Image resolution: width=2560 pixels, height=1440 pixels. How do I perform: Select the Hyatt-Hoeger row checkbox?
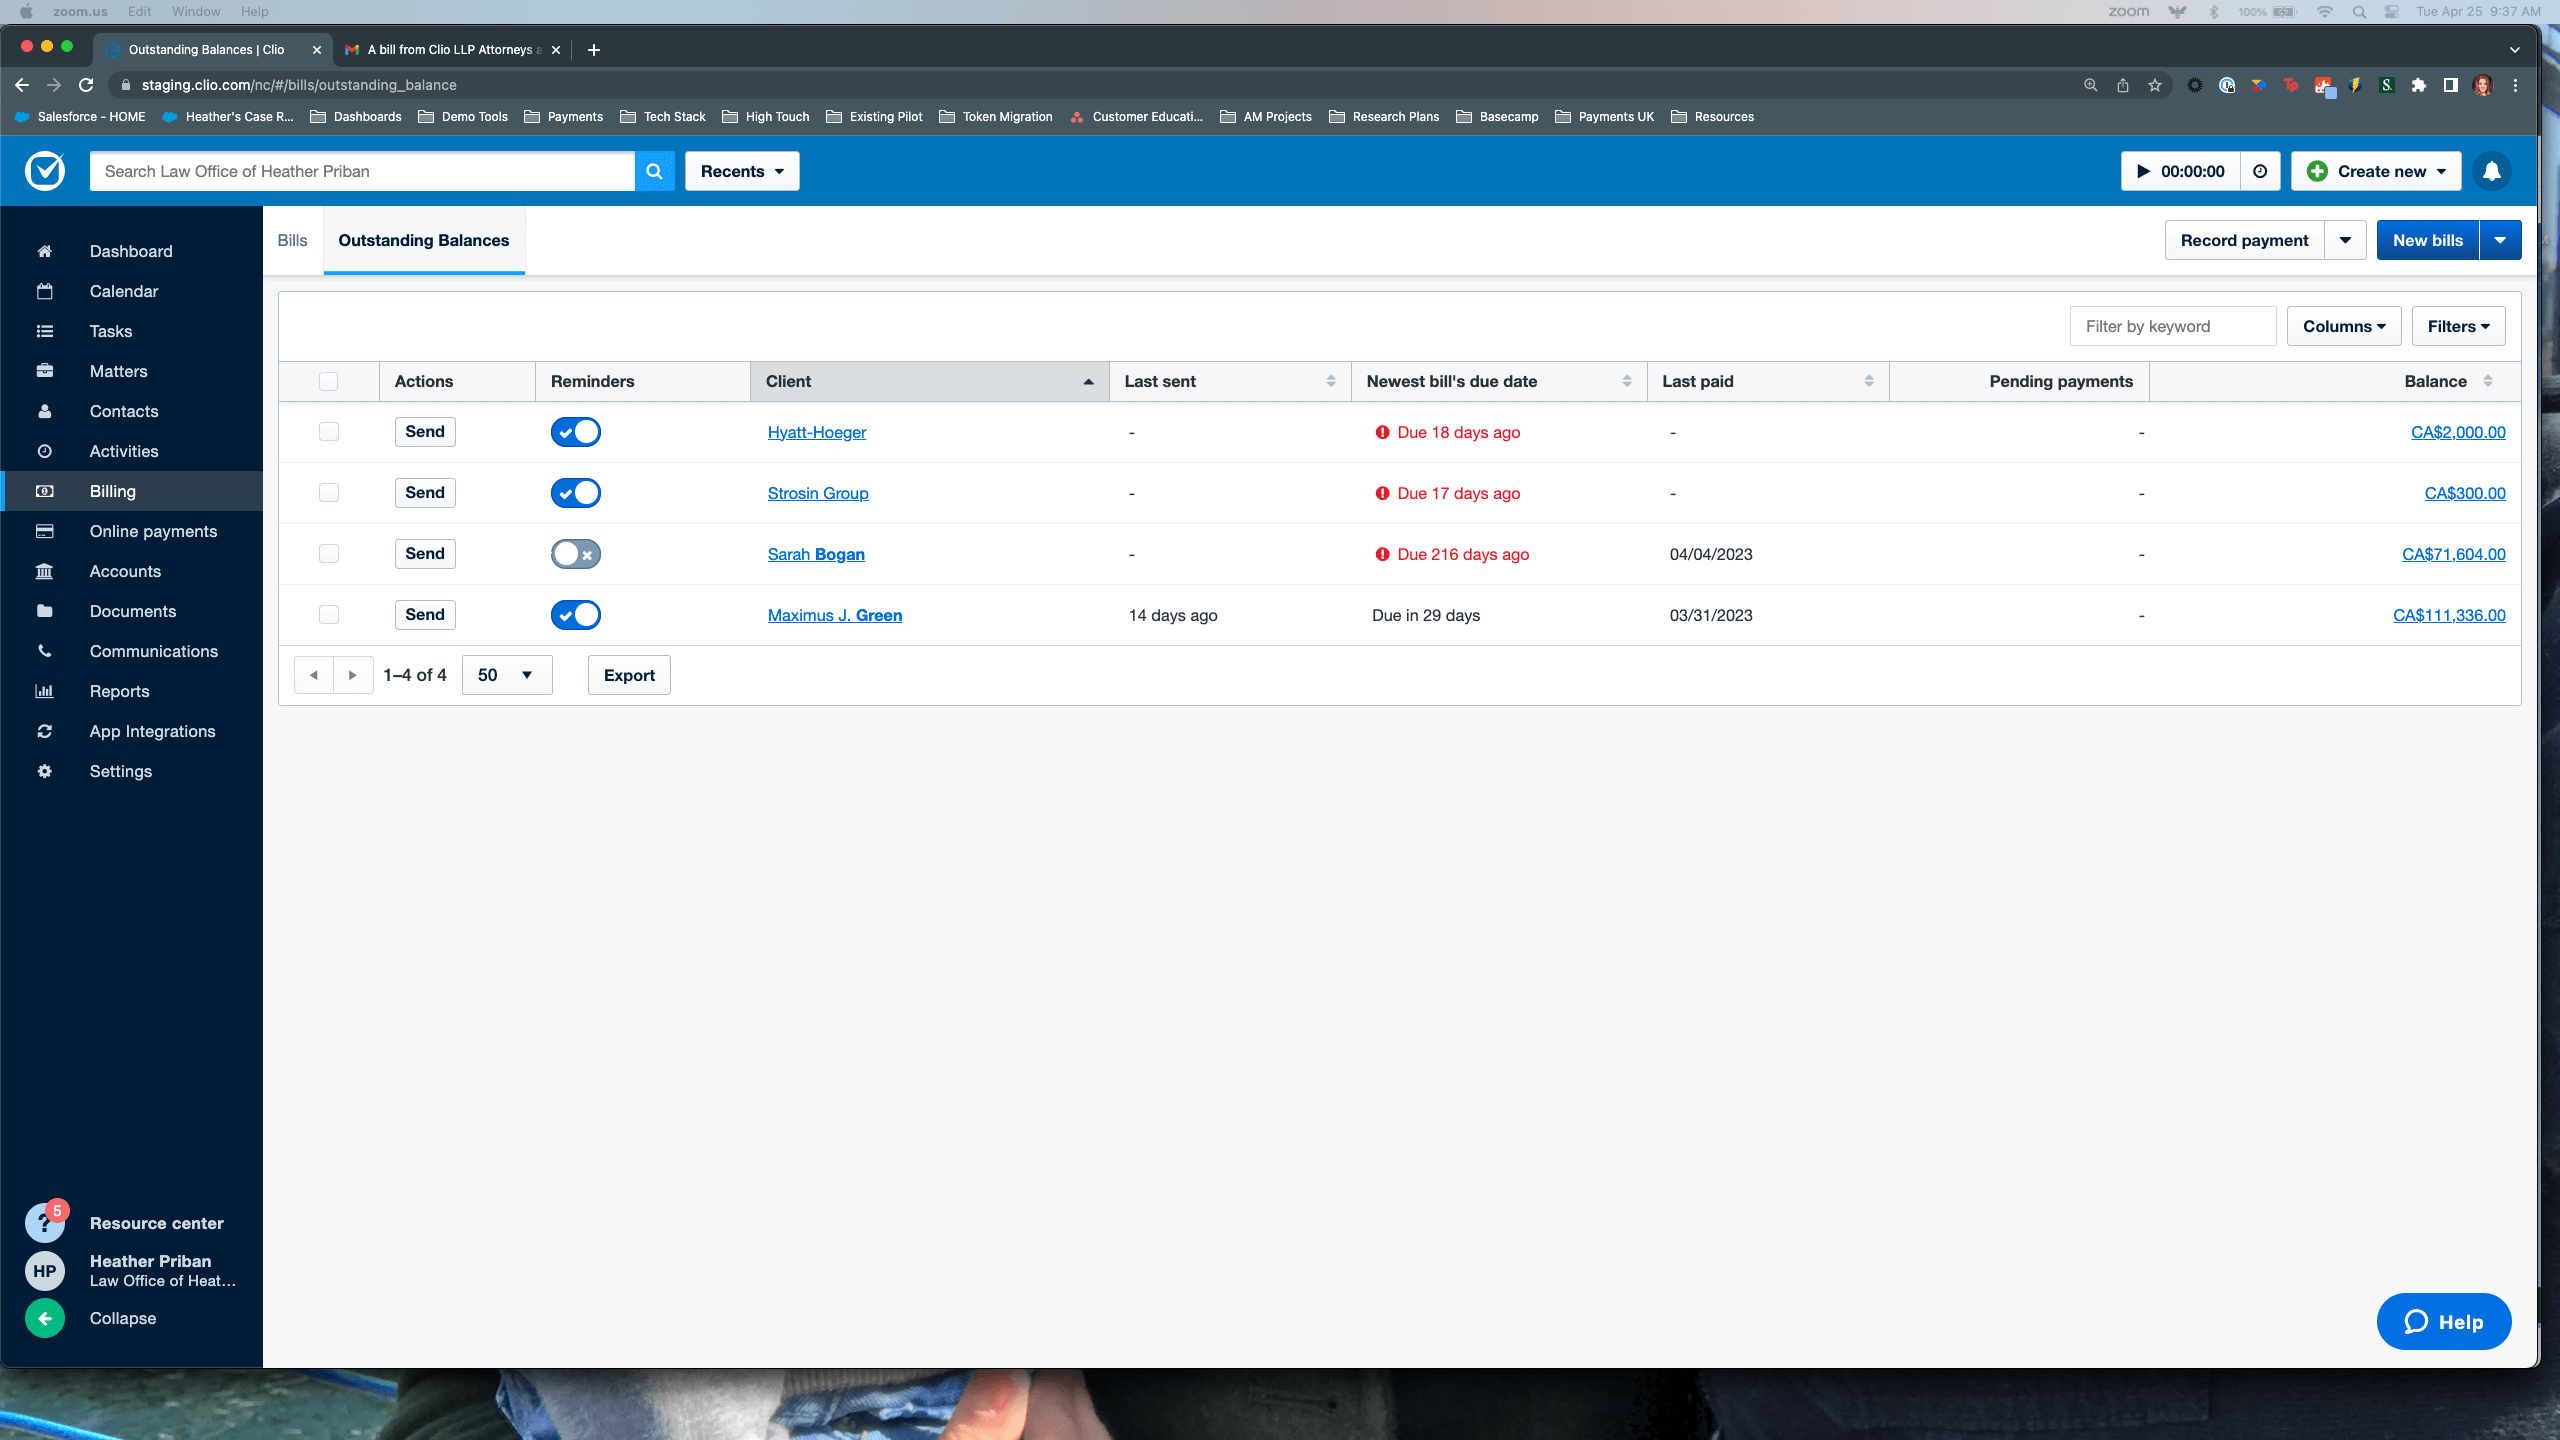pyautogui.click(x=328, y=432)
